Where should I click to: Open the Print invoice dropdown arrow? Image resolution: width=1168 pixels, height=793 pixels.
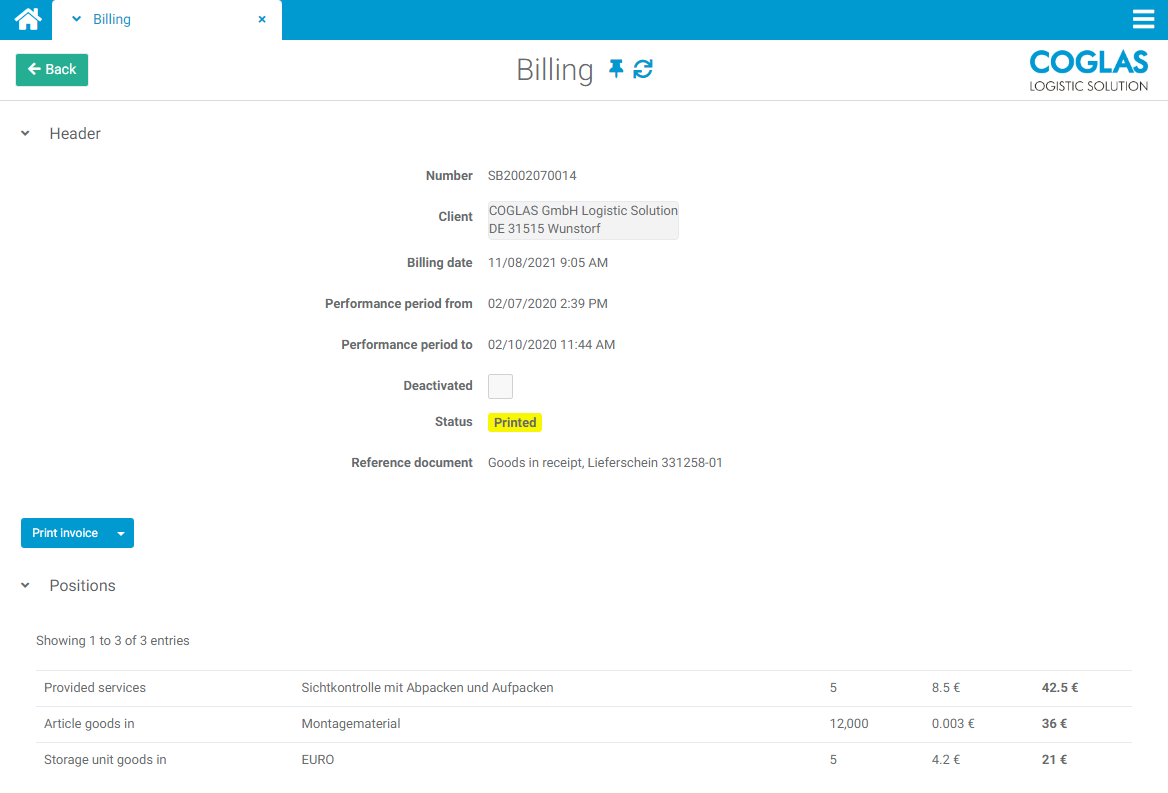[121, 534]
